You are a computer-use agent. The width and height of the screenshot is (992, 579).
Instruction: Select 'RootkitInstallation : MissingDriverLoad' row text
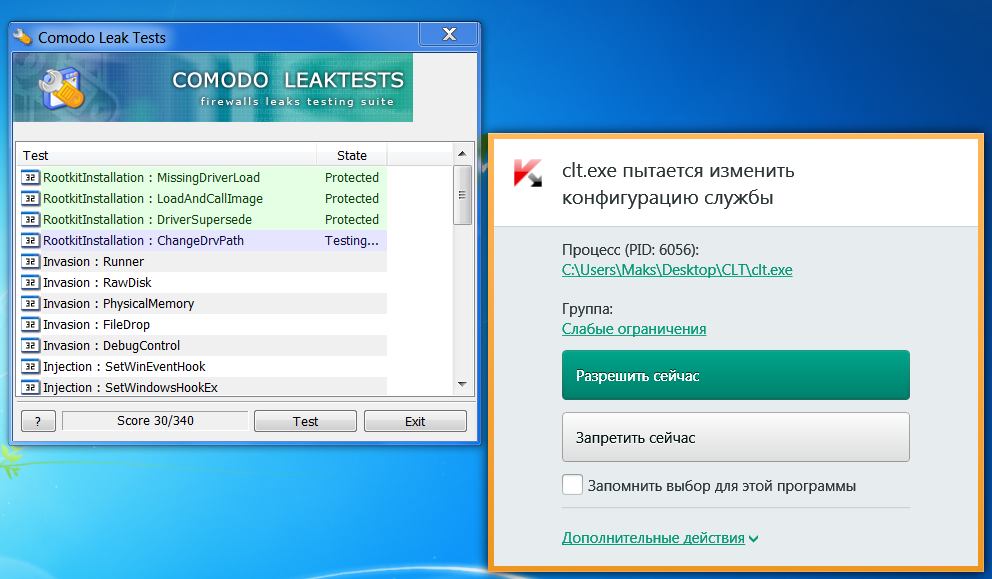(x=151, y=178)
